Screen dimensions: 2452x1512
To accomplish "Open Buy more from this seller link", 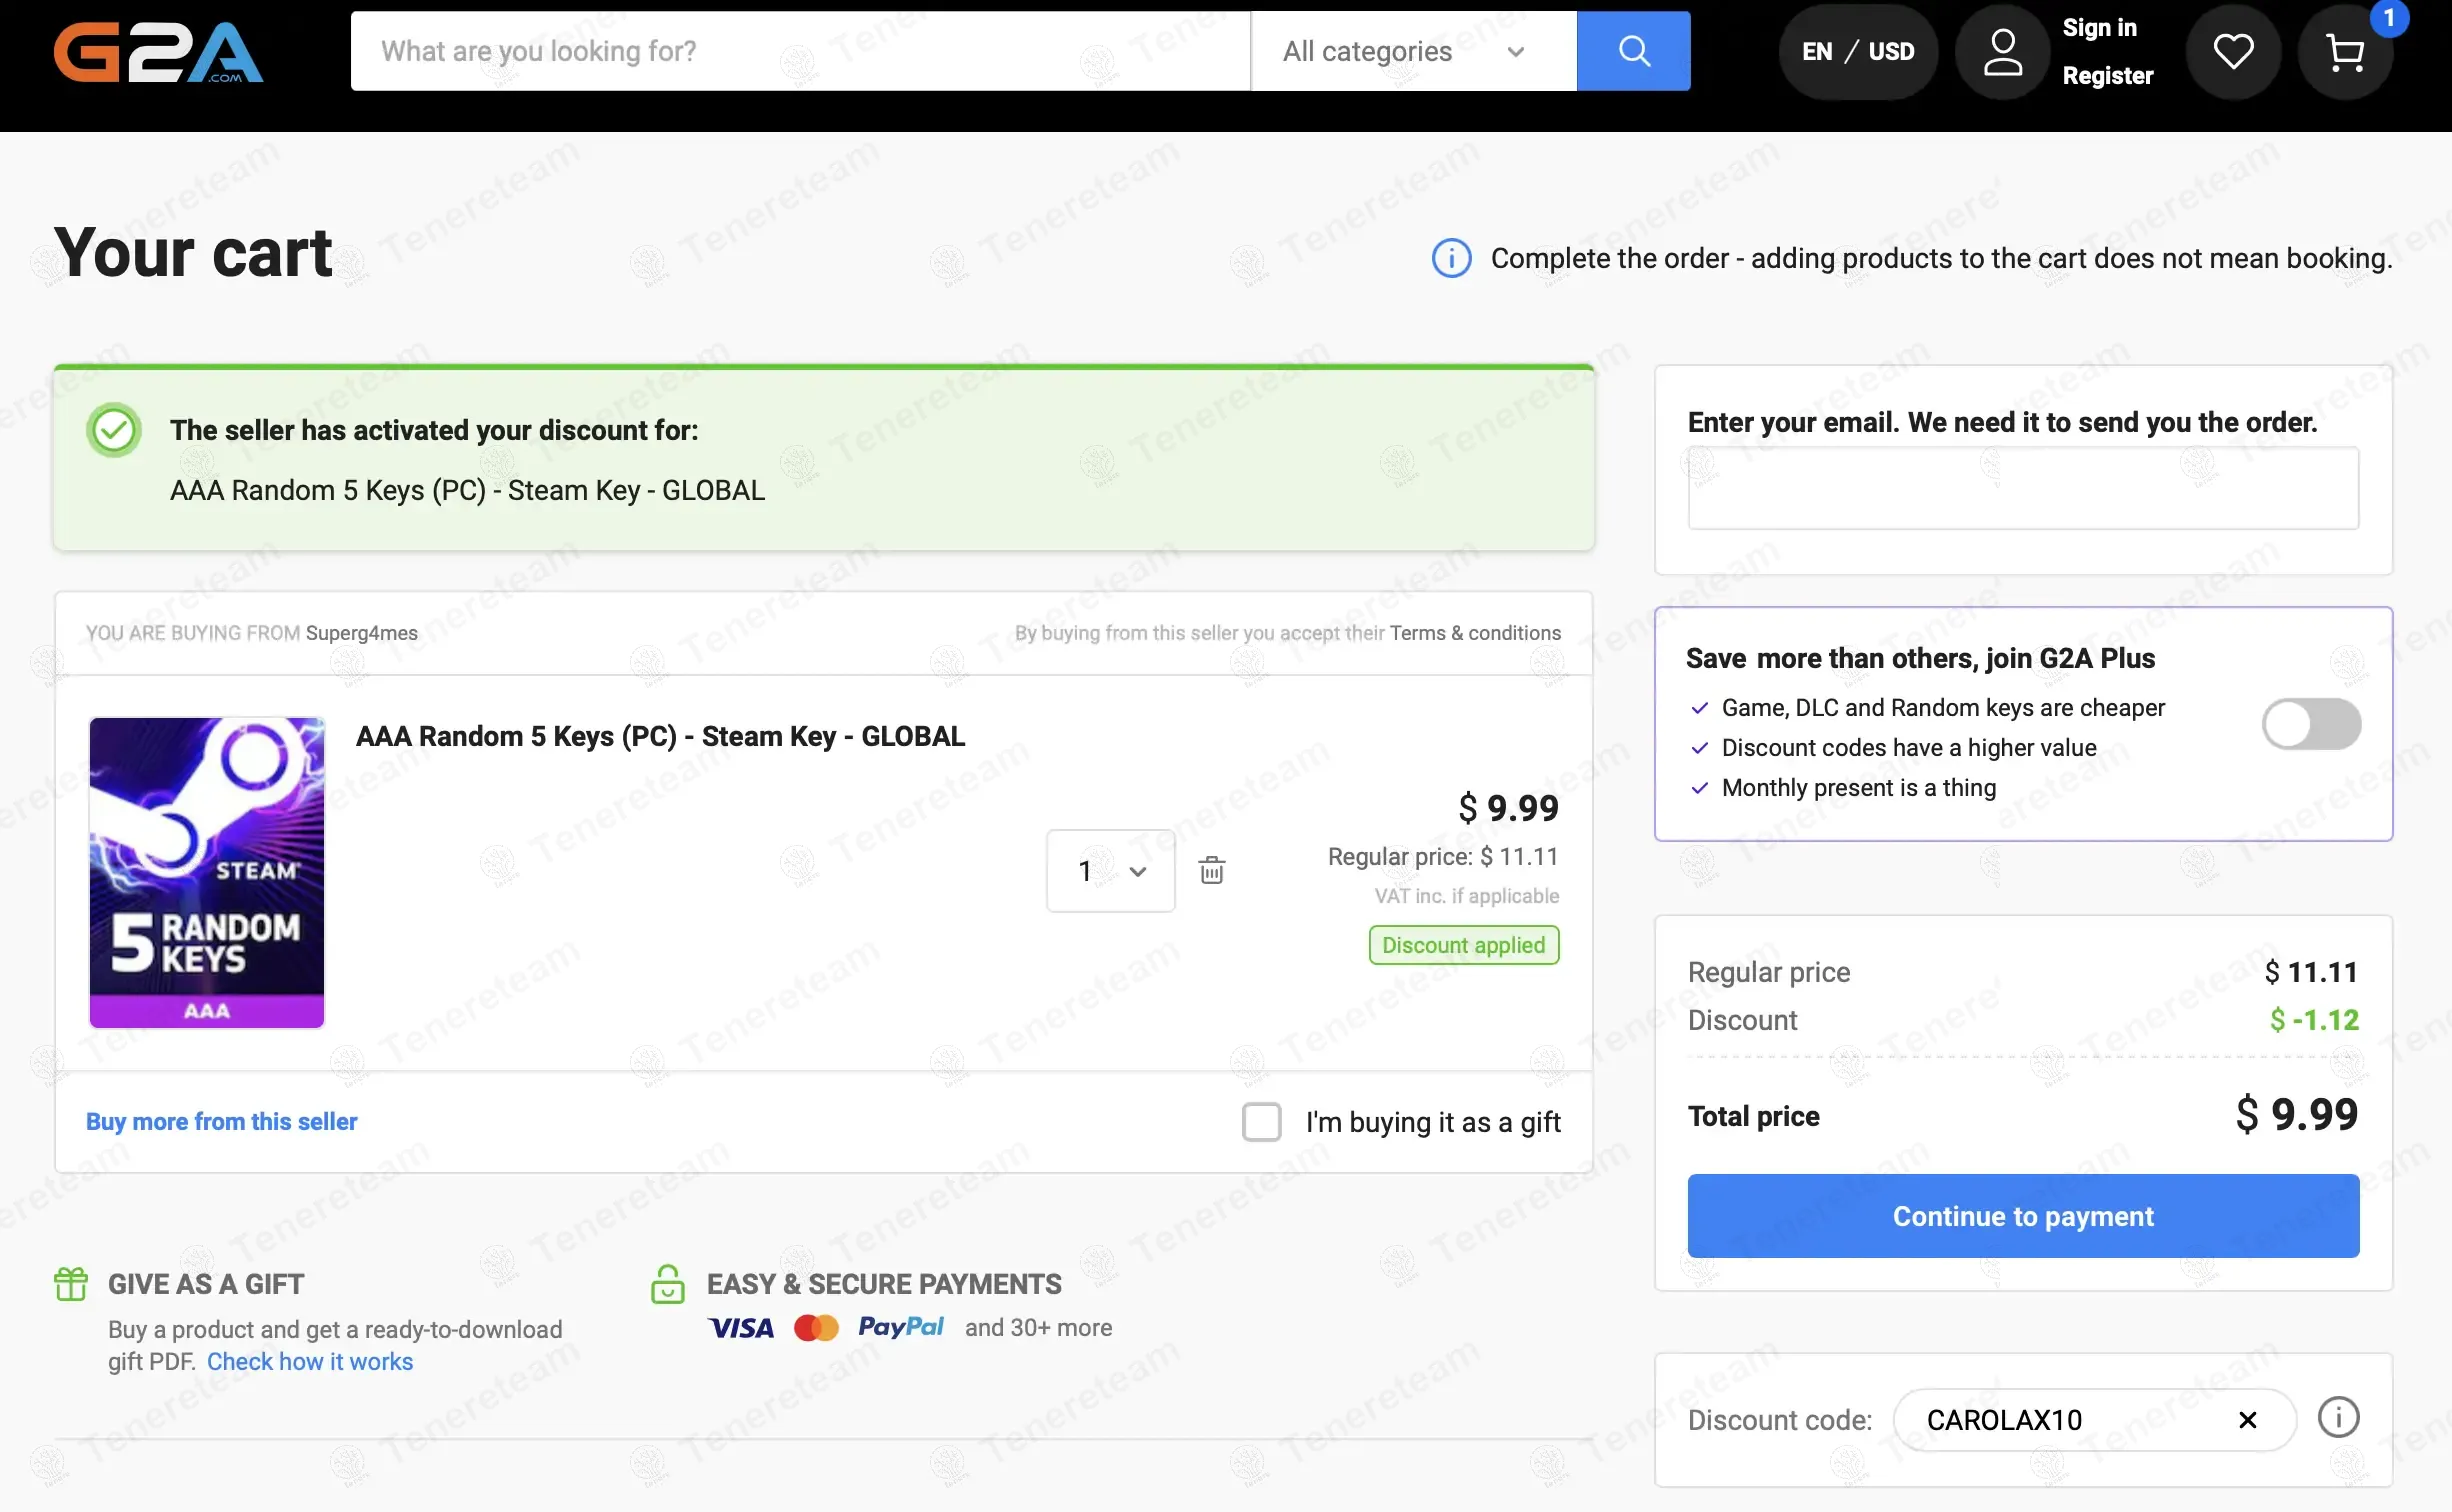I will (221, 1122).
